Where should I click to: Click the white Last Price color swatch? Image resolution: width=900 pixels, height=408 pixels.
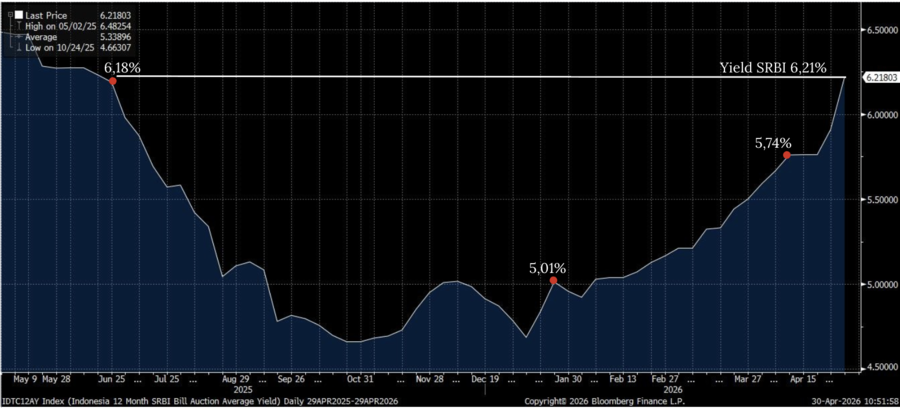(x=17, y=15)
